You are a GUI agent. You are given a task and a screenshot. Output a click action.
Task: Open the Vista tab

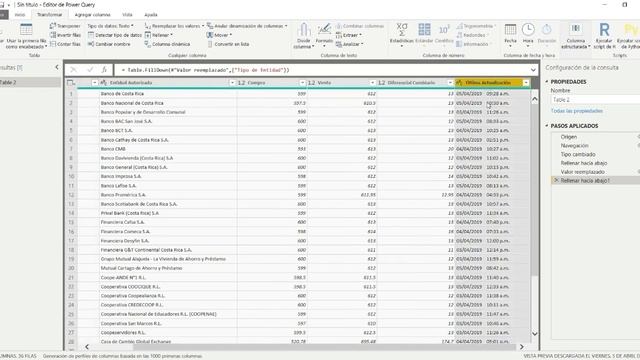127,15
